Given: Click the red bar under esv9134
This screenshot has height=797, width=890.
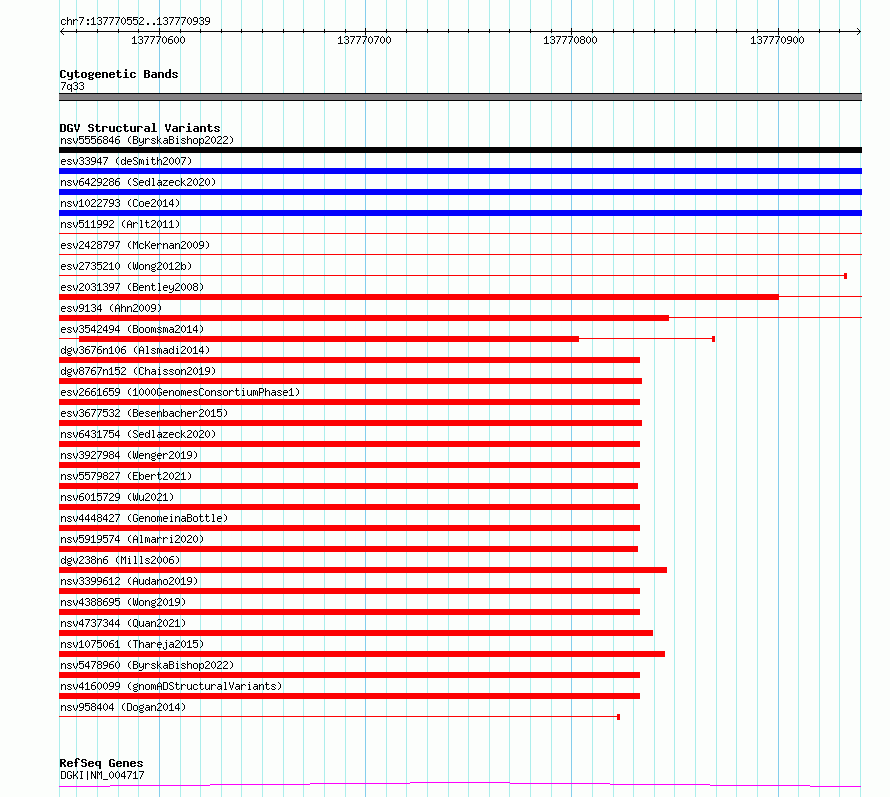Looking at the screenshot, I should click(364, 318).
